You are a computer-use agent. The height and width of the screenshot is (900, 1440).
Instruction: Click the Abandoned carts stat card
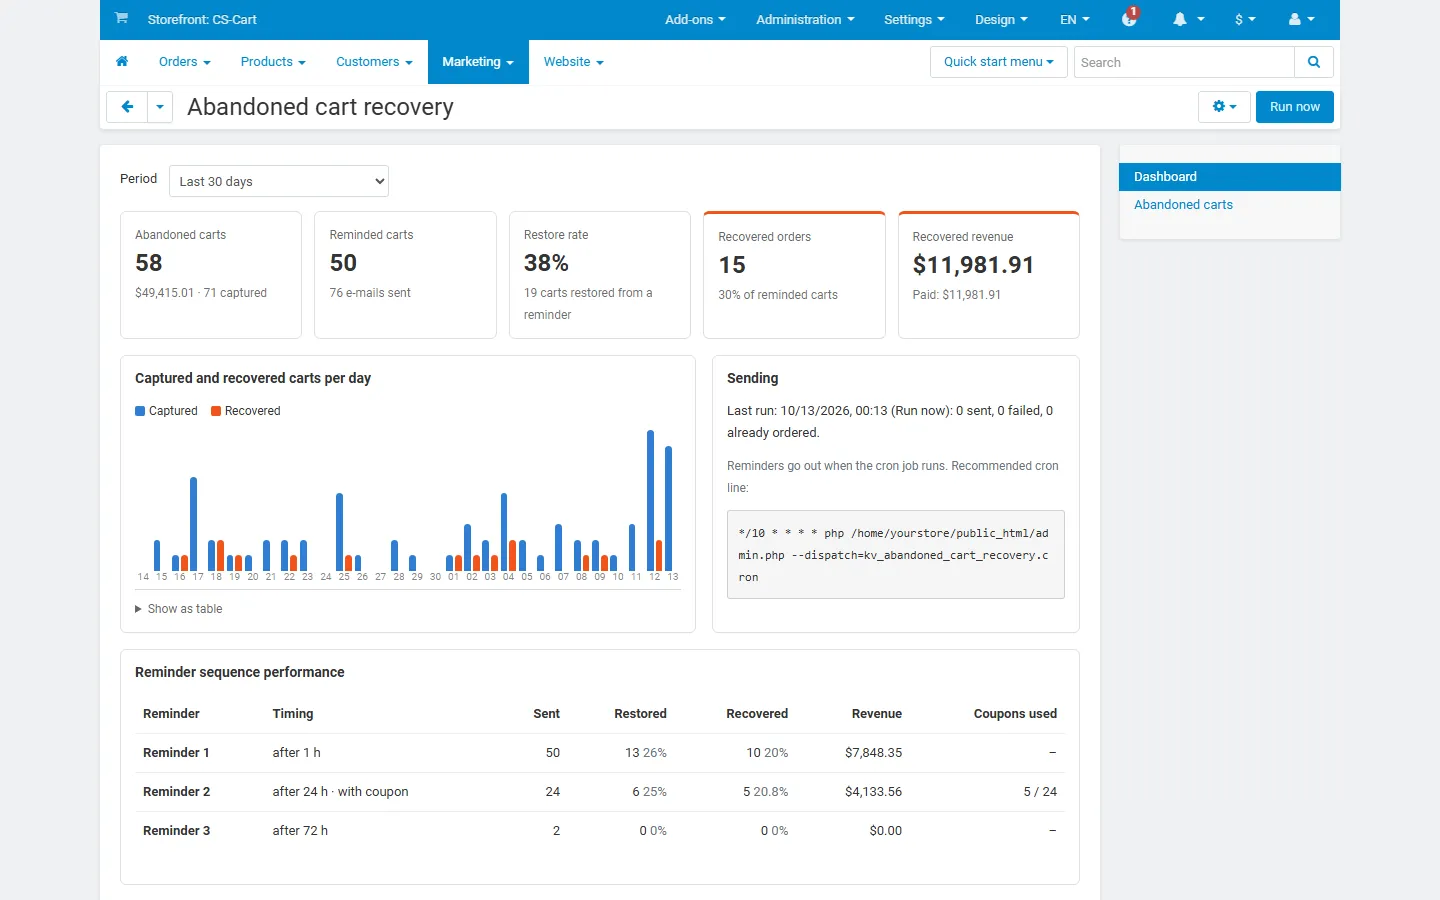click(x=211, y=275)
